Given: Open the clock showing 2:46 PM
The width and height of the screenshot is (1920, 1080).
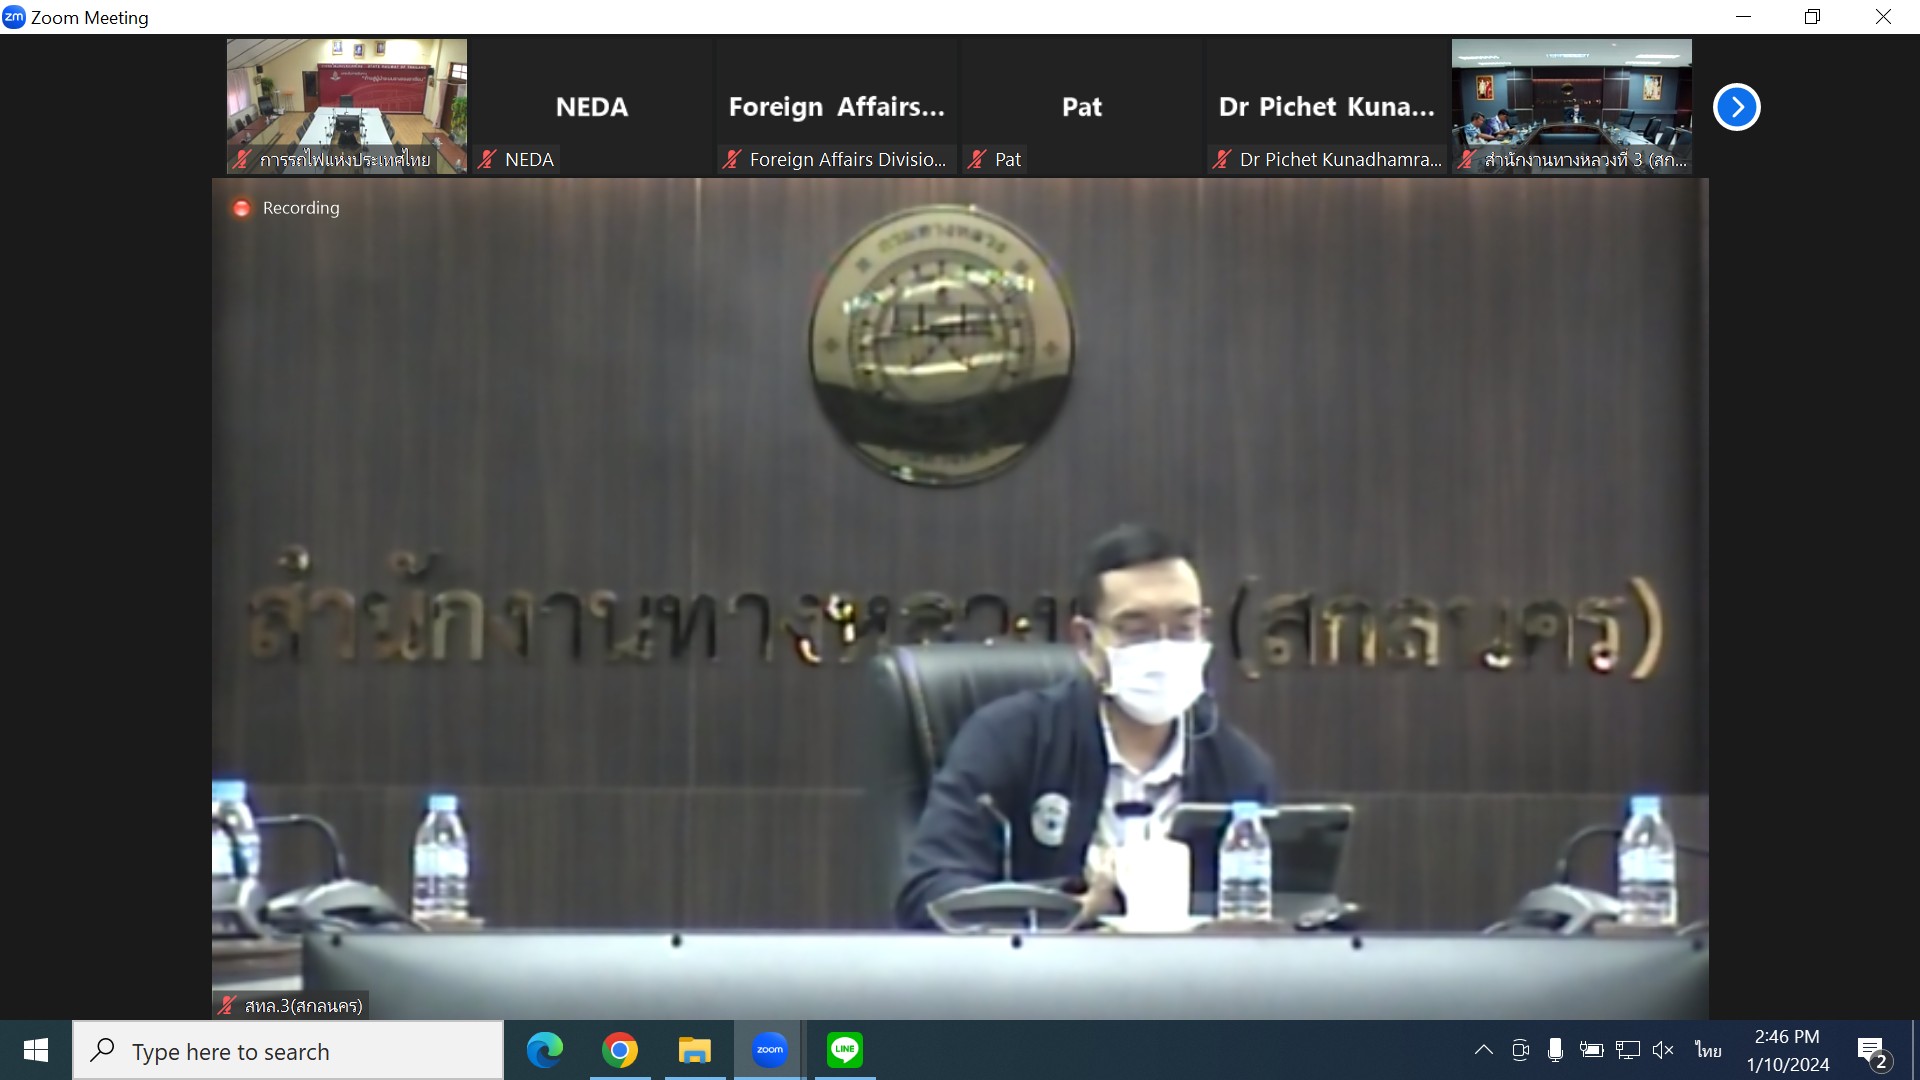Looking at the screenshot, I should [x=1787, y=1050].
